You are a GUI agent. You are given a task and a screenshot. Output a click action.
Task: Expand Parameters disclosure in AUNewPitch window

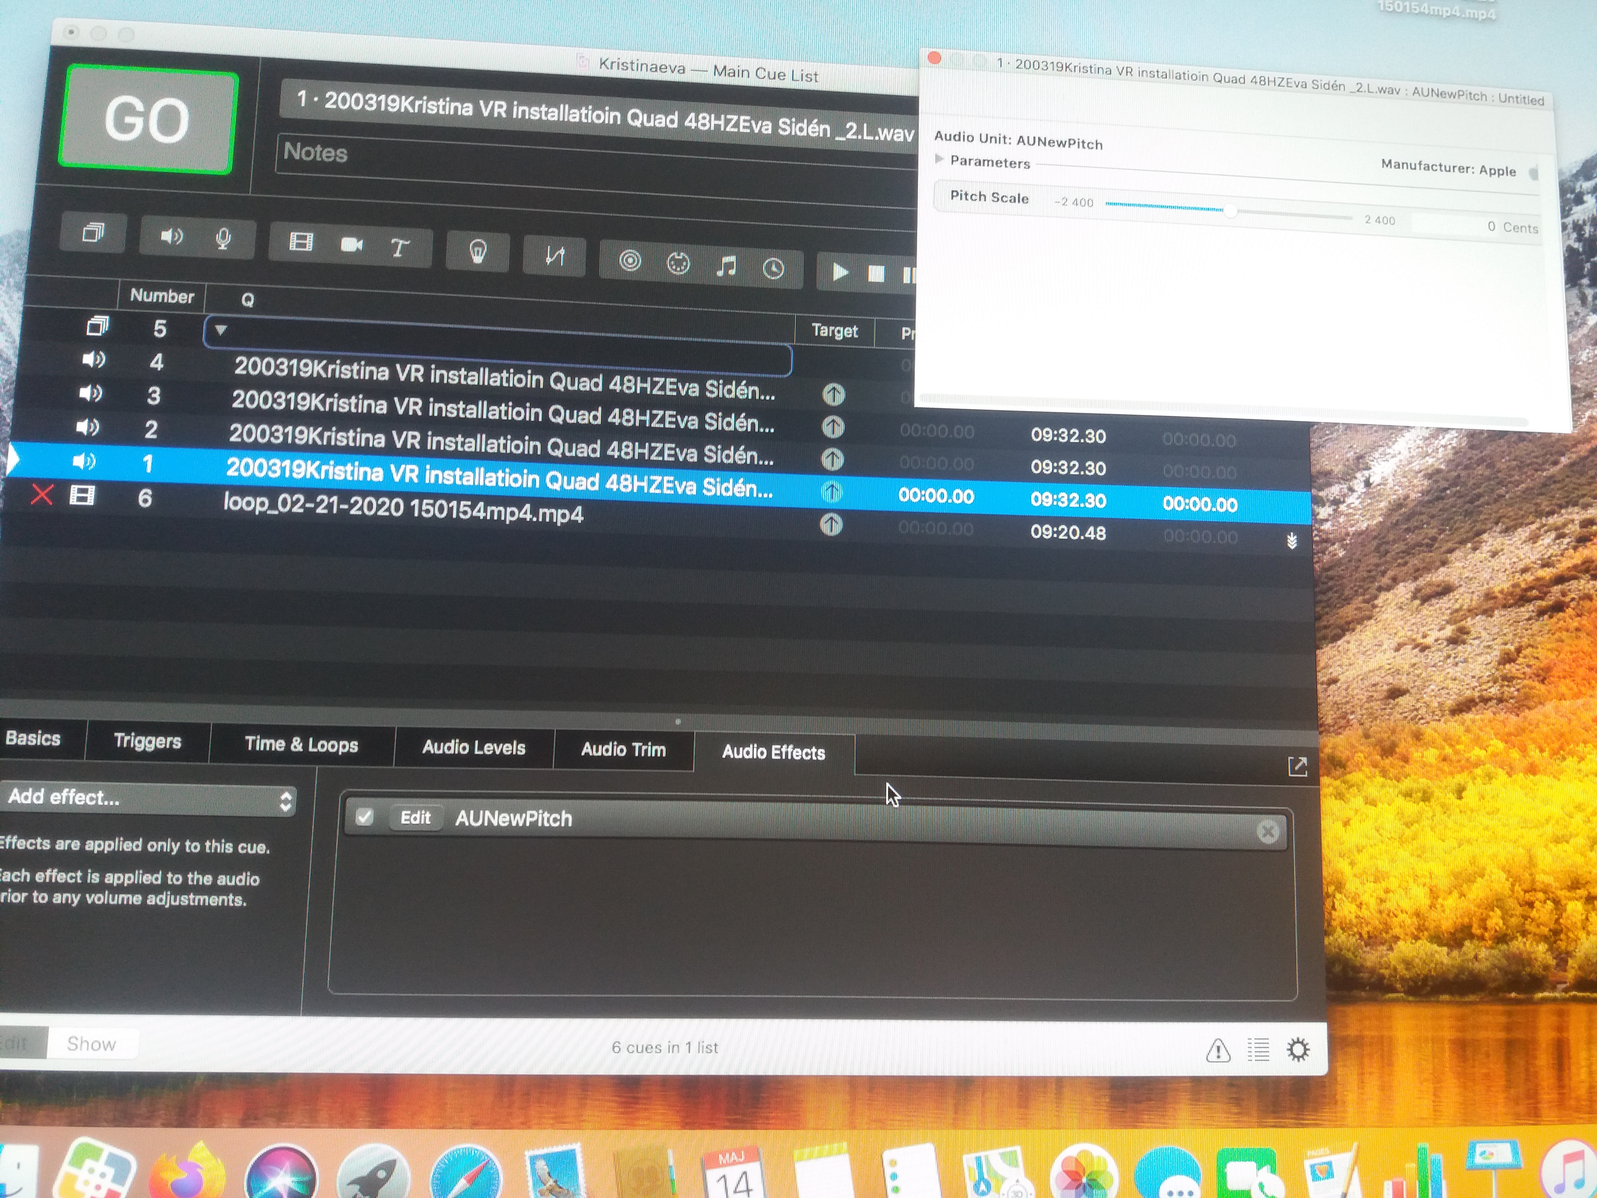[x=939, y=160]
